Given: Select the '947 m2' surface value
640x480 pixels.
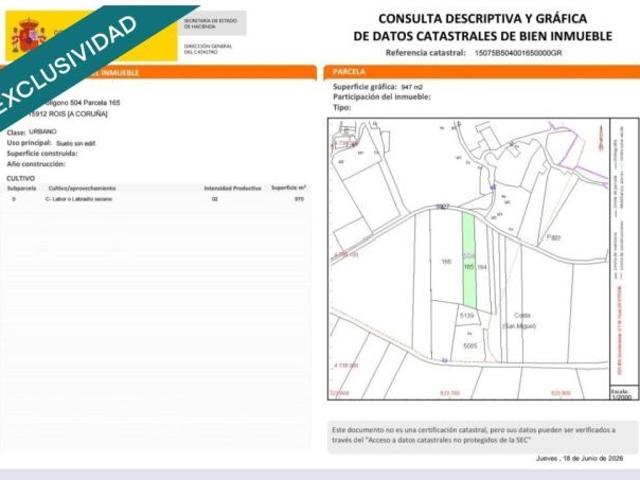Looking at the screenshot, I should (x=411, y=87).
